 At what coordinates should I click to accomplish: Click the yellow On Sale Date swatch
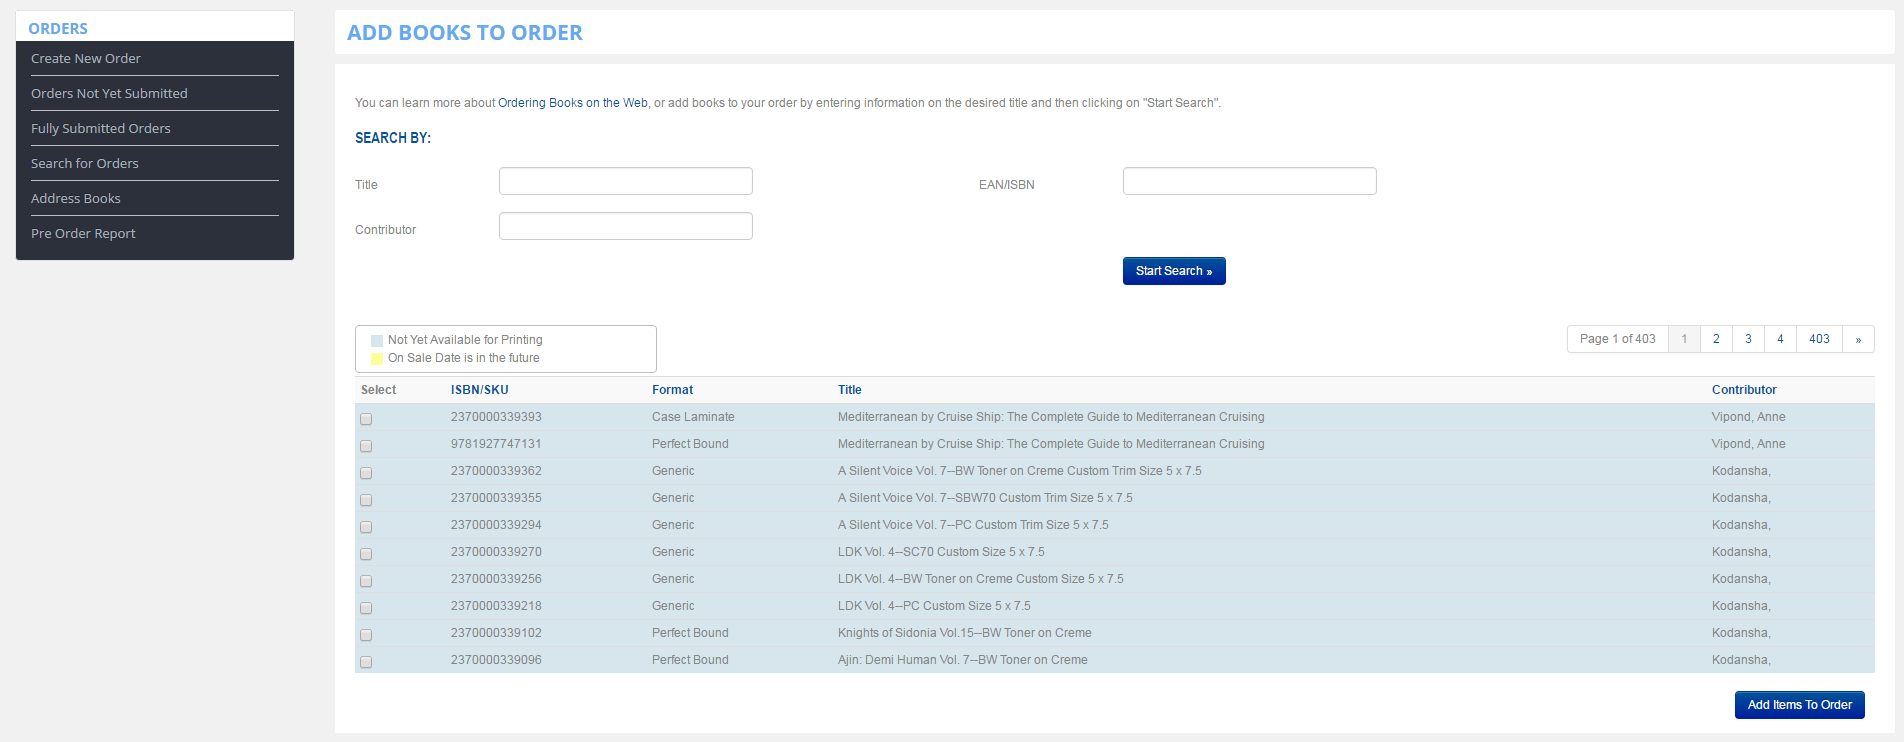[x=377, y=359]
